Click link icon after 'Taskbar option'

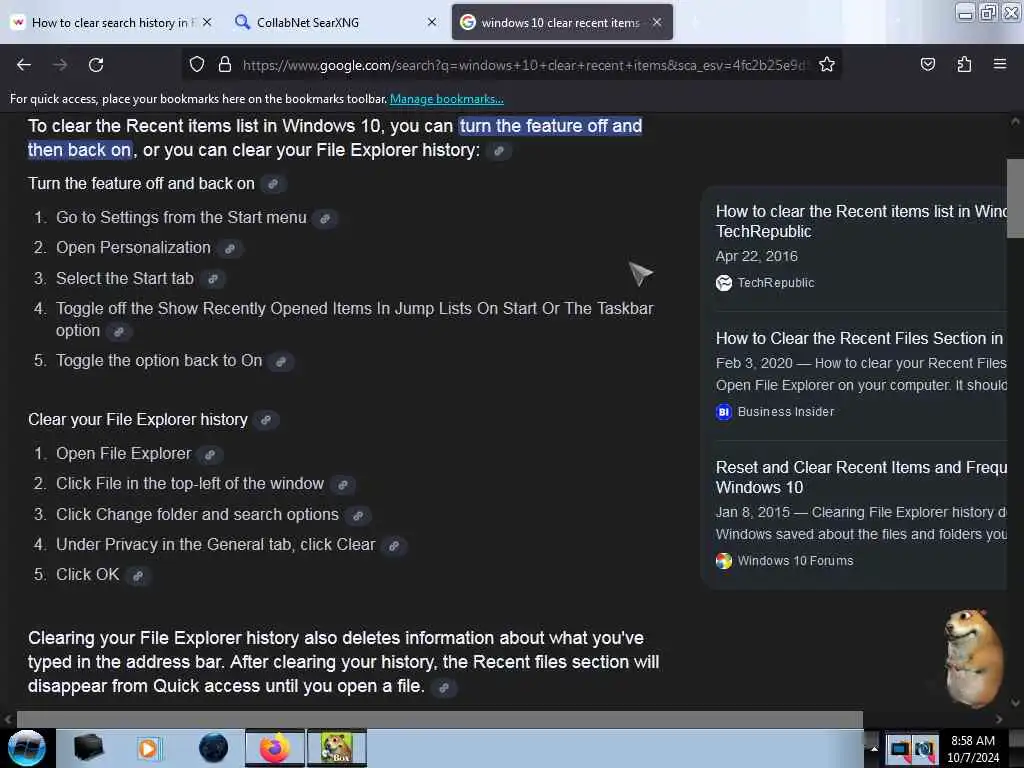tap(119, 332)
